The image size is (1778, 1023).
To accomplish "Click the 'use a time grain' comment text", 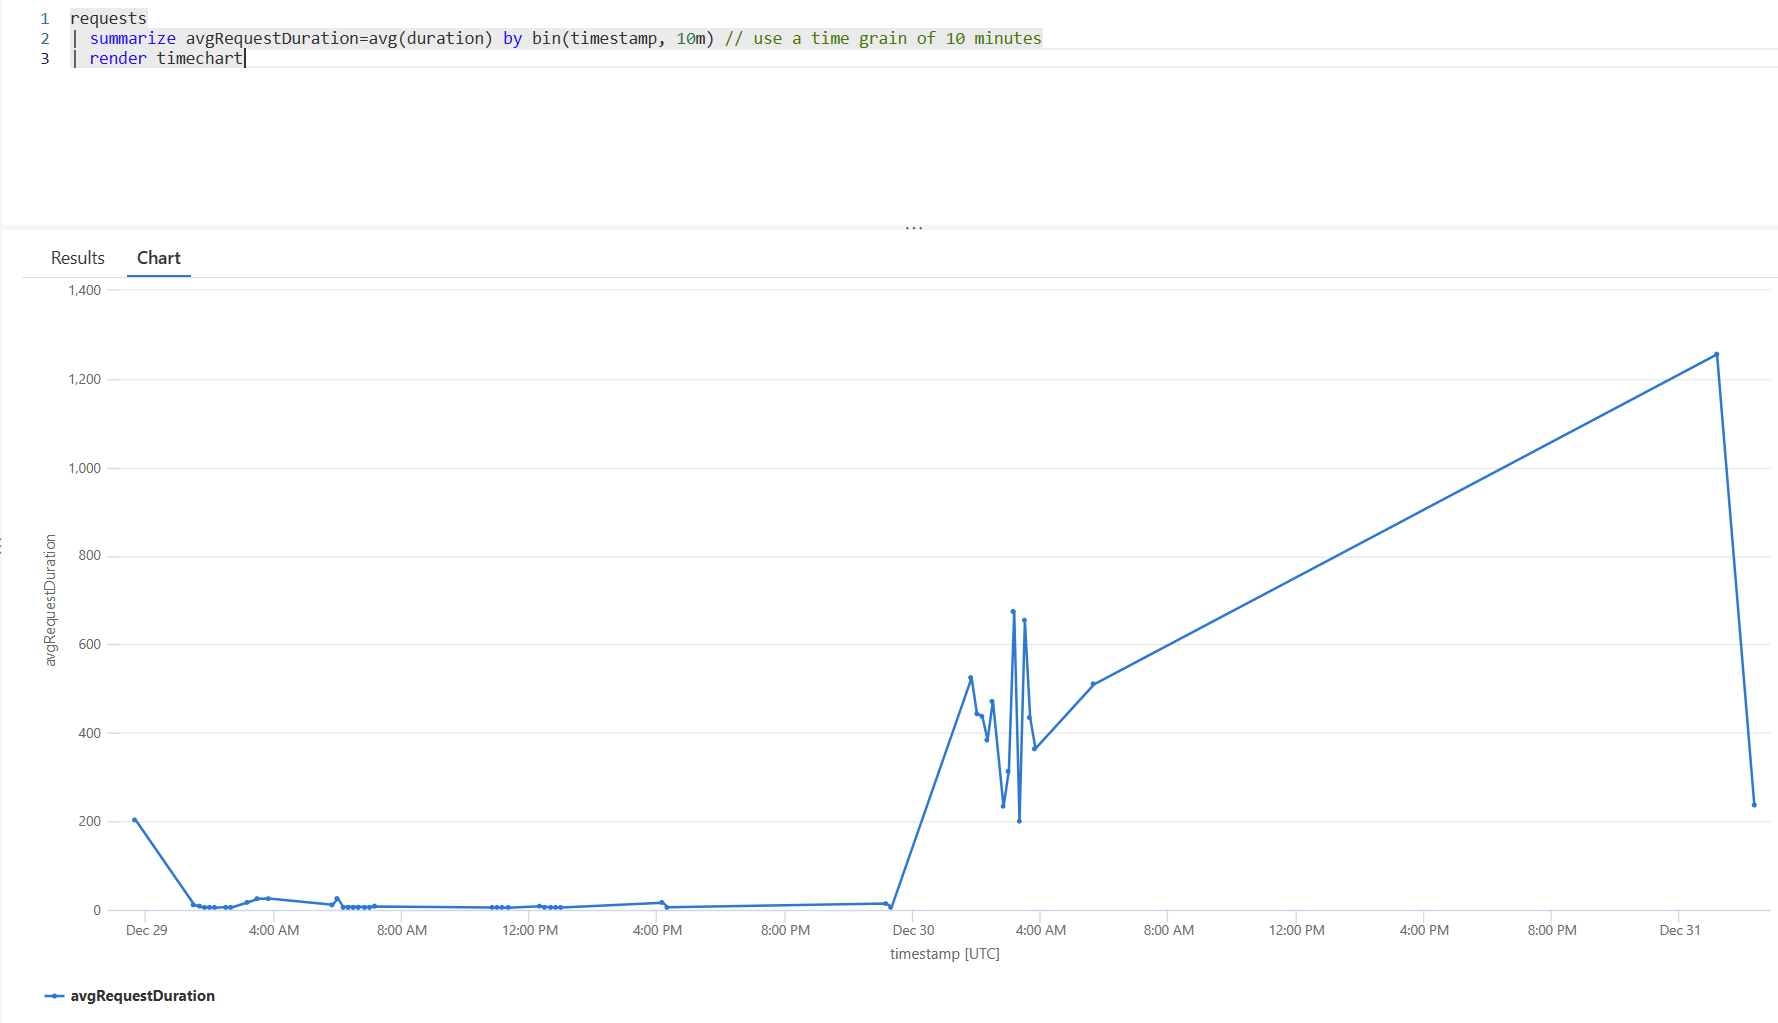I will [828, 38].
